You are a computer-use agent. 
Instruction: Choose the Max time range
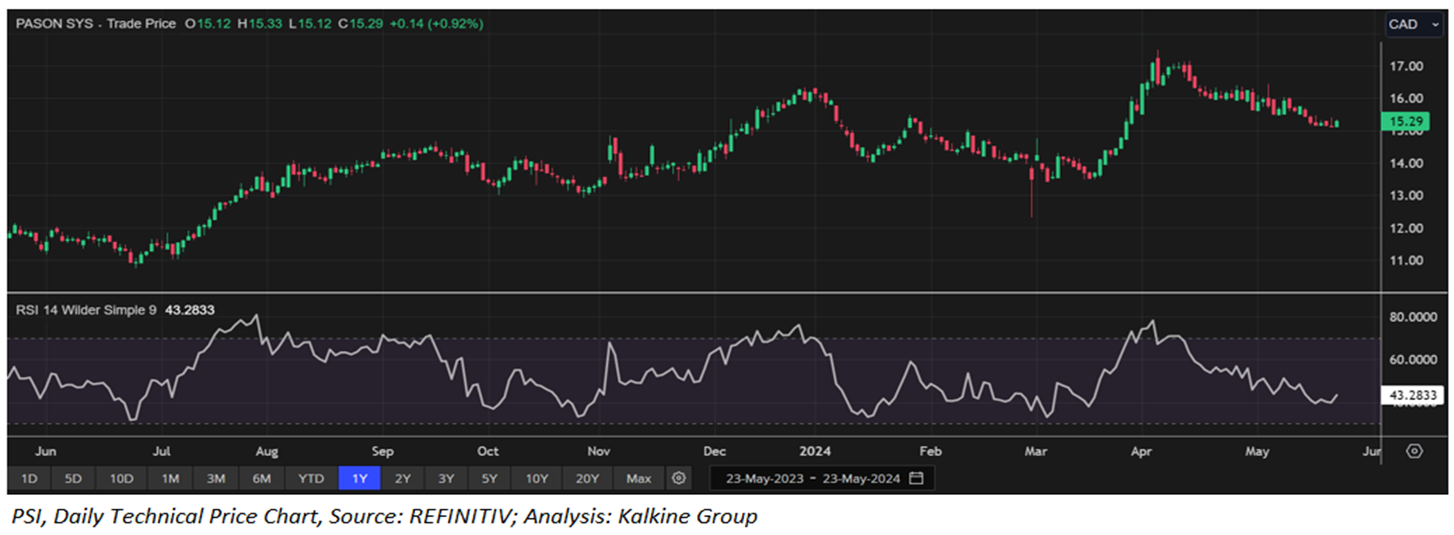point(639,479)
